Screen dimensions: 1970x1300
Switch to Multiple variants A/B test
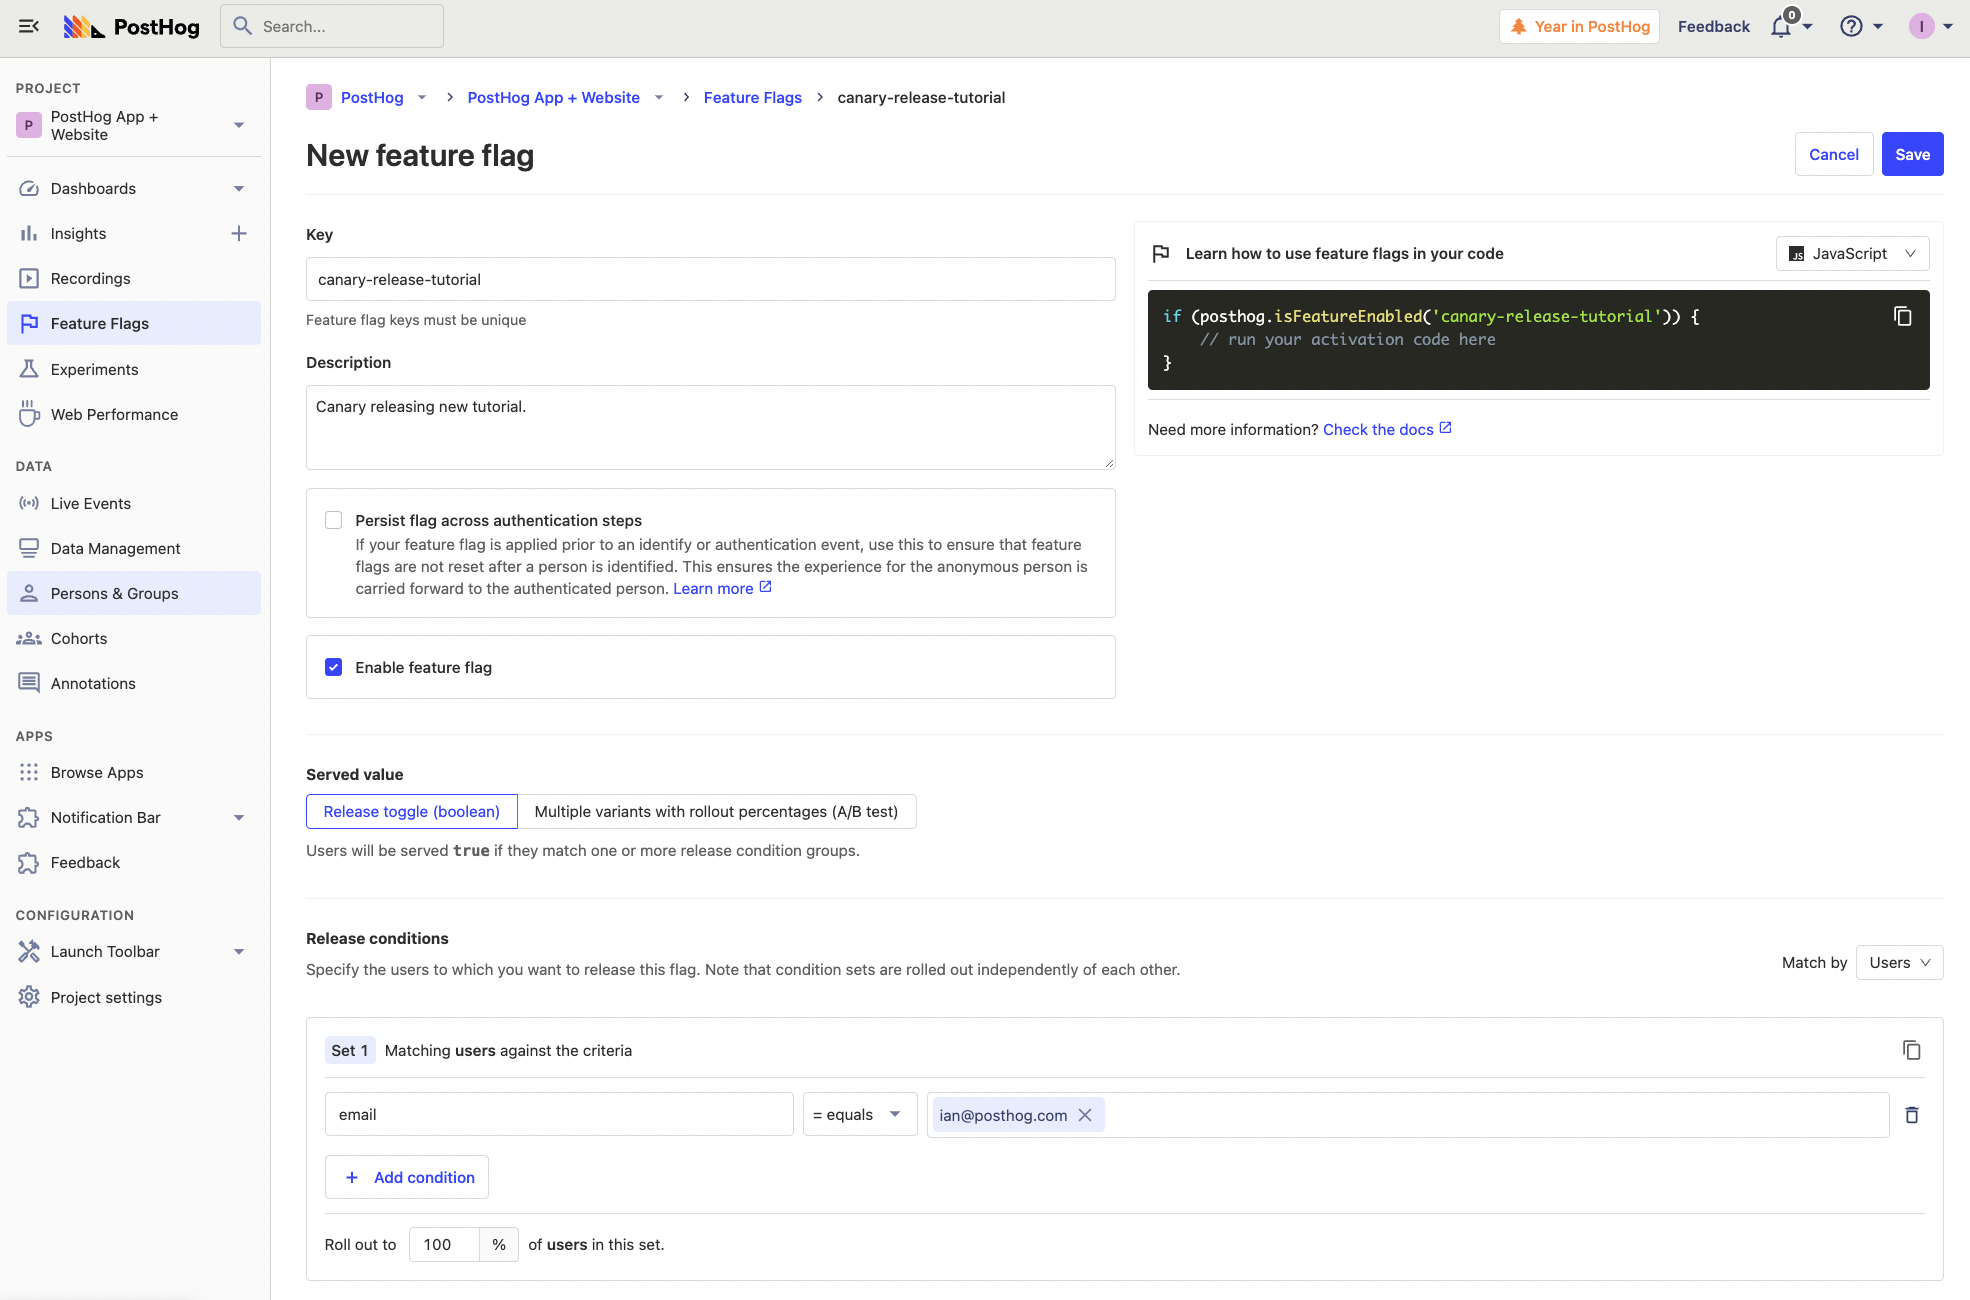pos(716,812)
